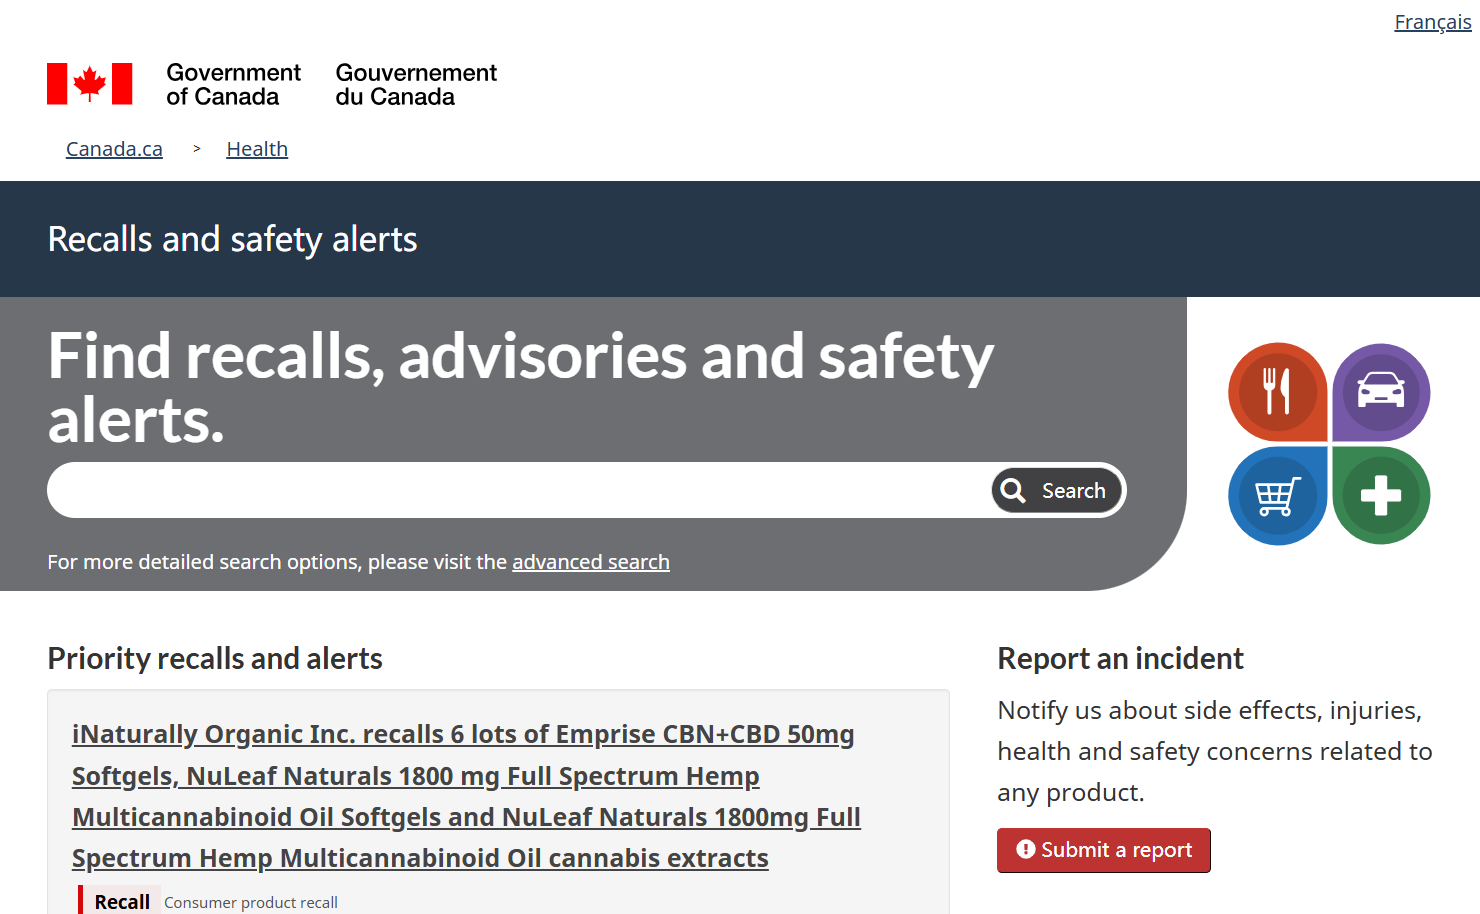
Task: Click the Gouvernement du Canada wordmark text
Action: 416,85
